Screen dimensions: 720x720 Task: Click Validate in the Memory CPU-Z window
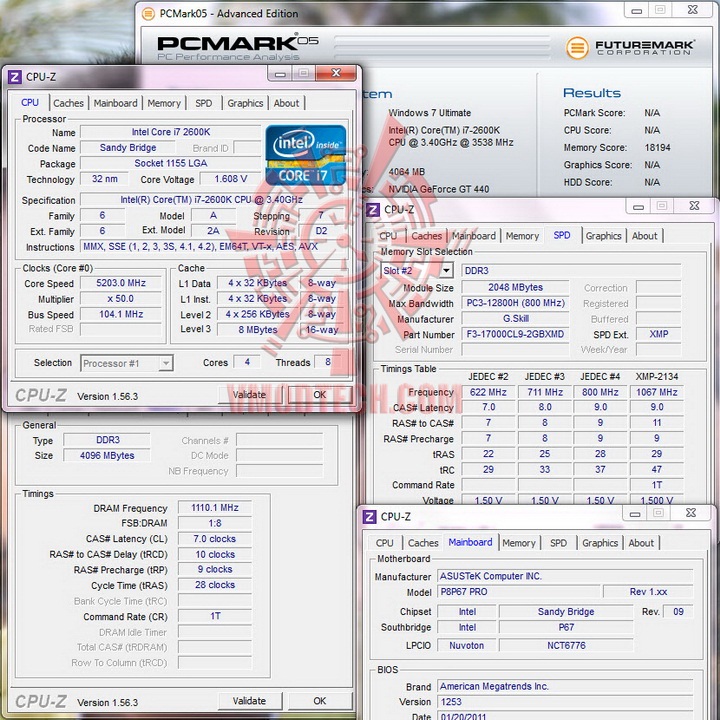[x=249, y=701]
